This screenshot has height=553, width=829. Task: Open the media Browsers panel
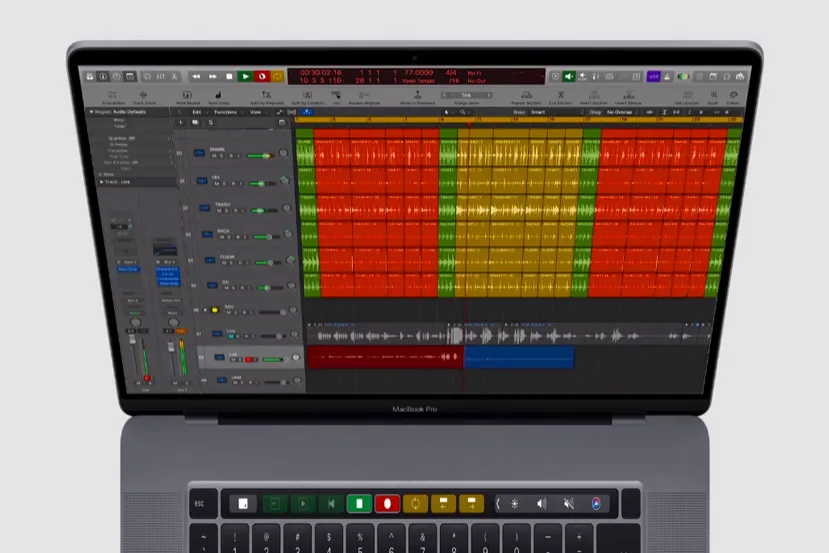[740, 77]
